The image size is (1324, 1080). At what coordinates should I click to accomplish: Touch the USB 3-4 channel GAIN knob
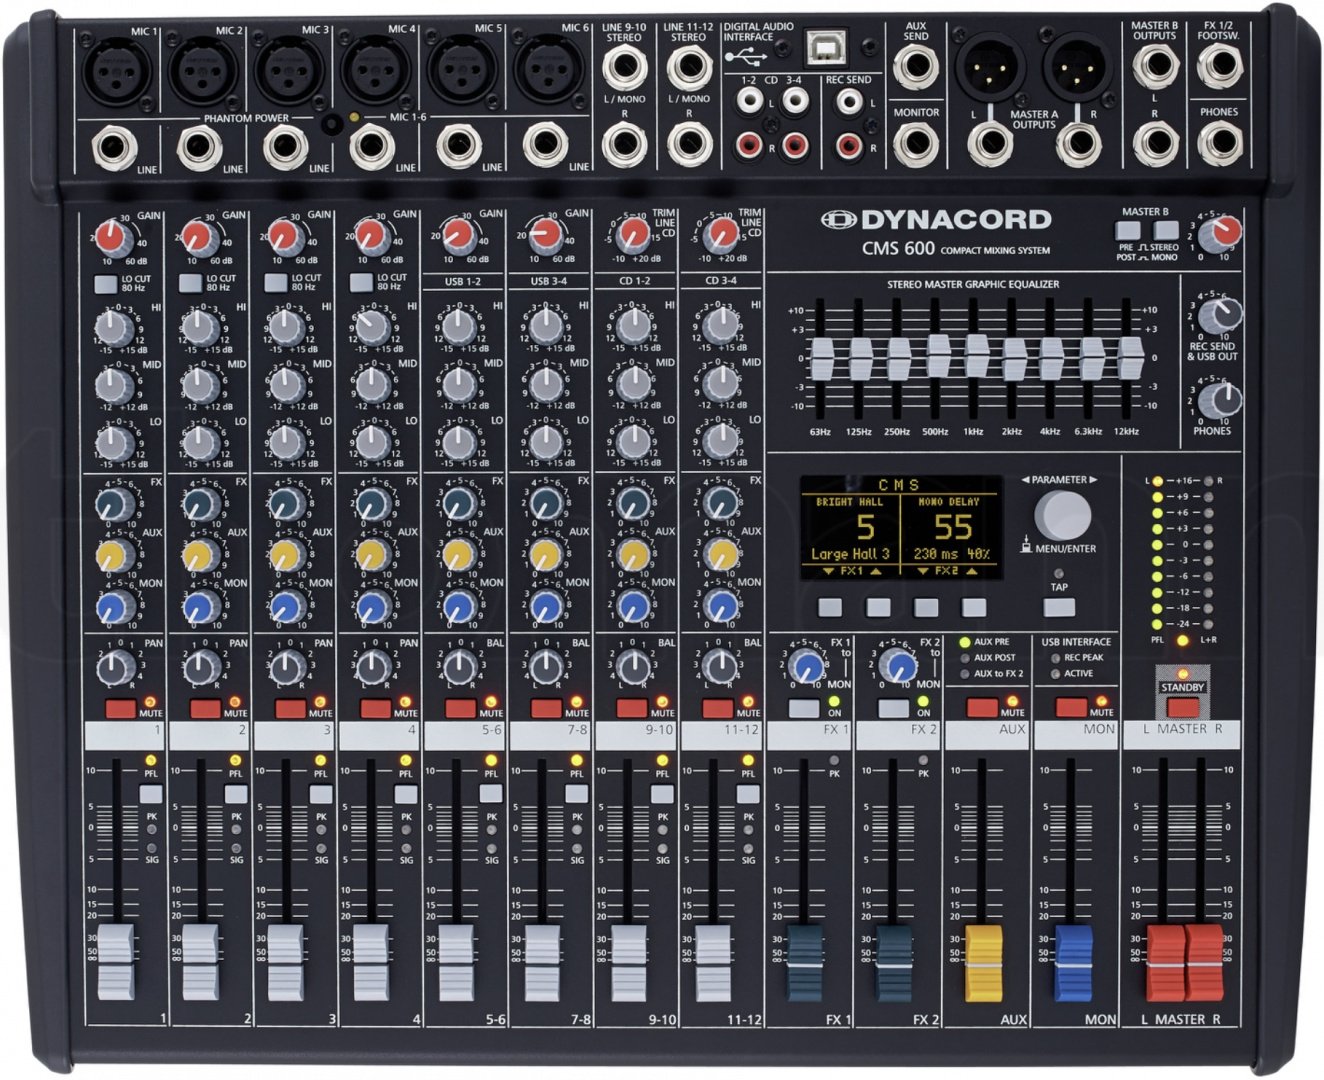(x=545, y=236)
